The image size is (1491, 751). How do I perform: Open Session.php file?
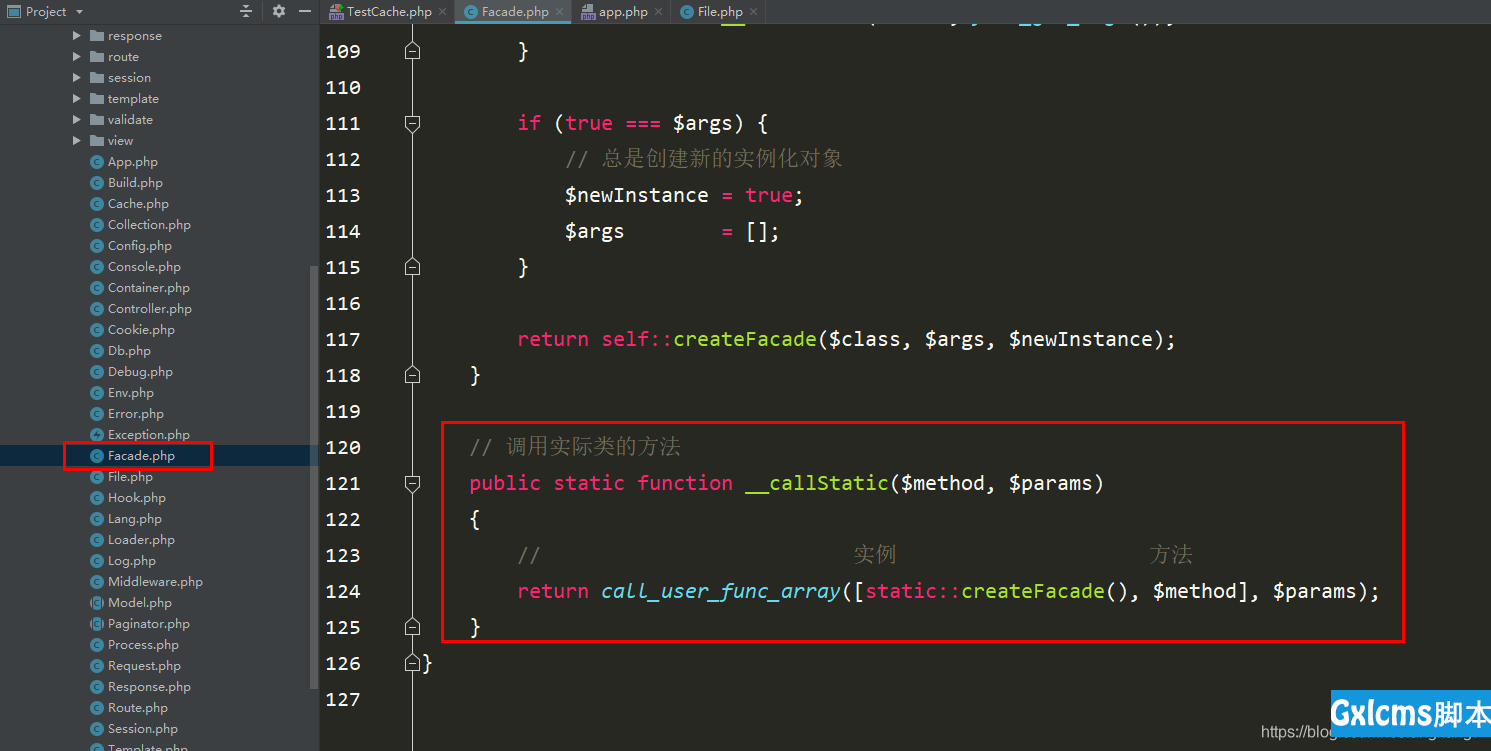coord(143,729)
